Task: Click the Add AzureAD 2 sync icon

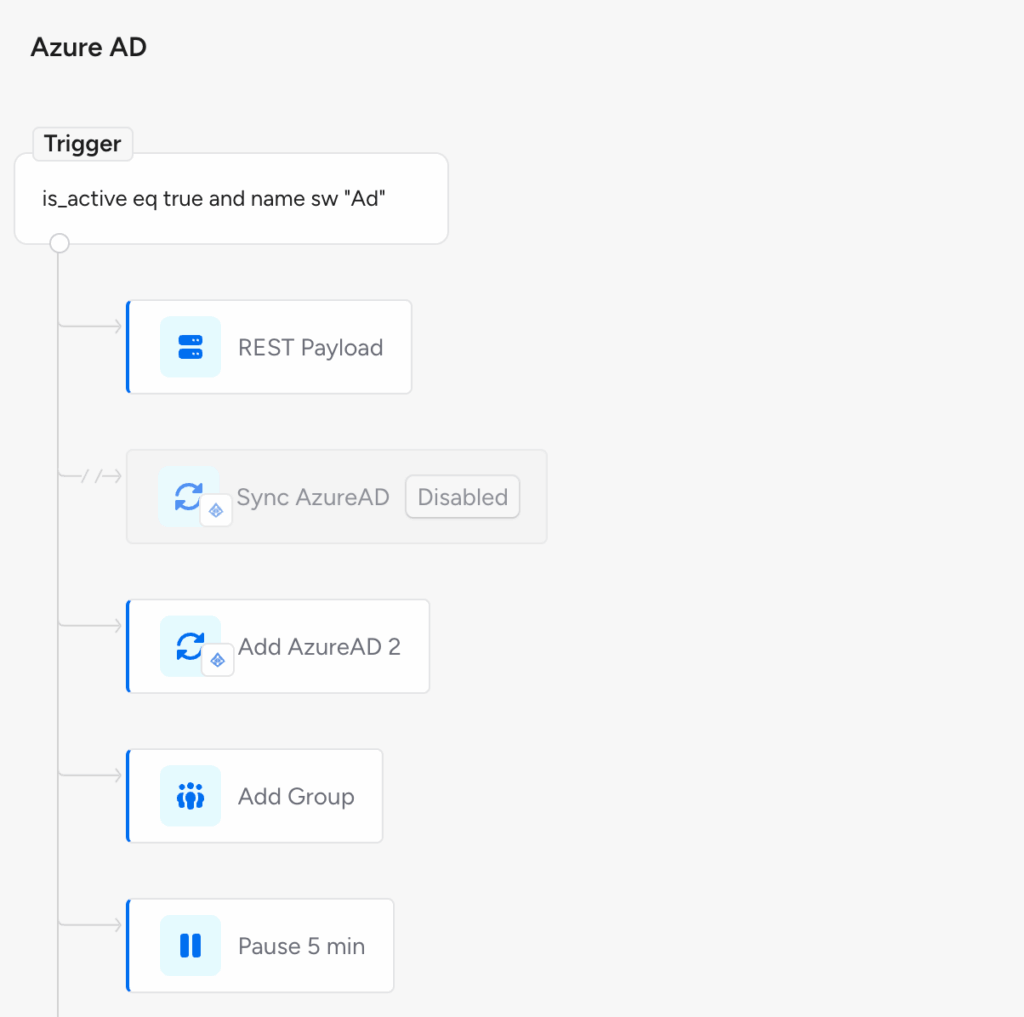Action: point(189,646)
